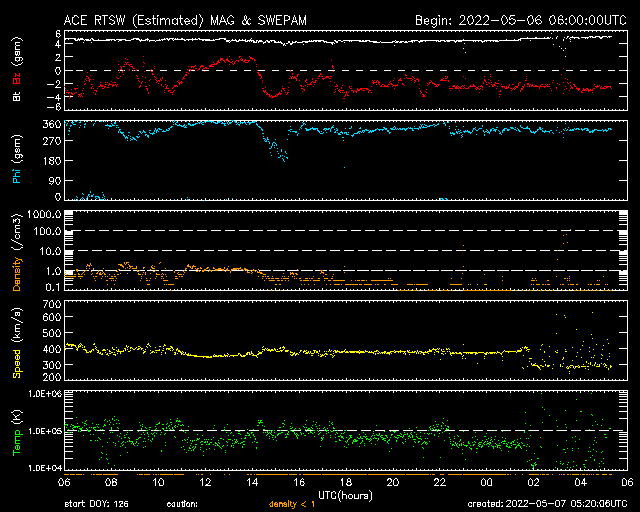Click the 18 hour mark on the time axis
Viewport: 640px width, 512px height.
pos(344,482)
